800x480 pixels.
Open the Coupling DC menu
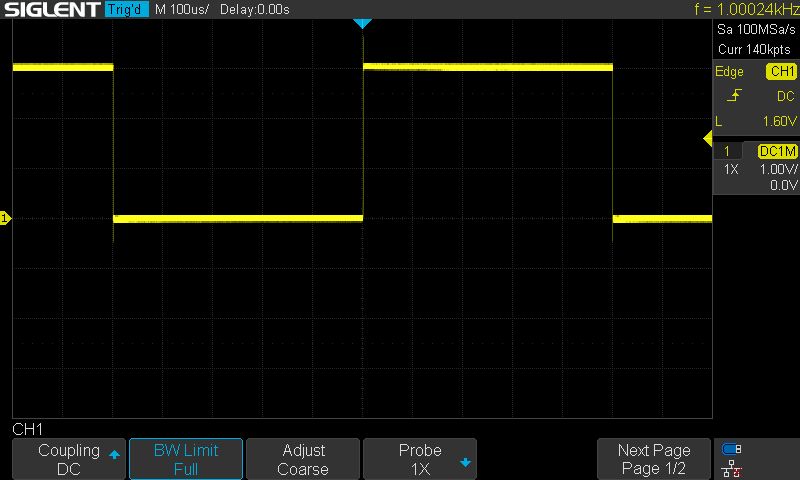coord(69,459)
